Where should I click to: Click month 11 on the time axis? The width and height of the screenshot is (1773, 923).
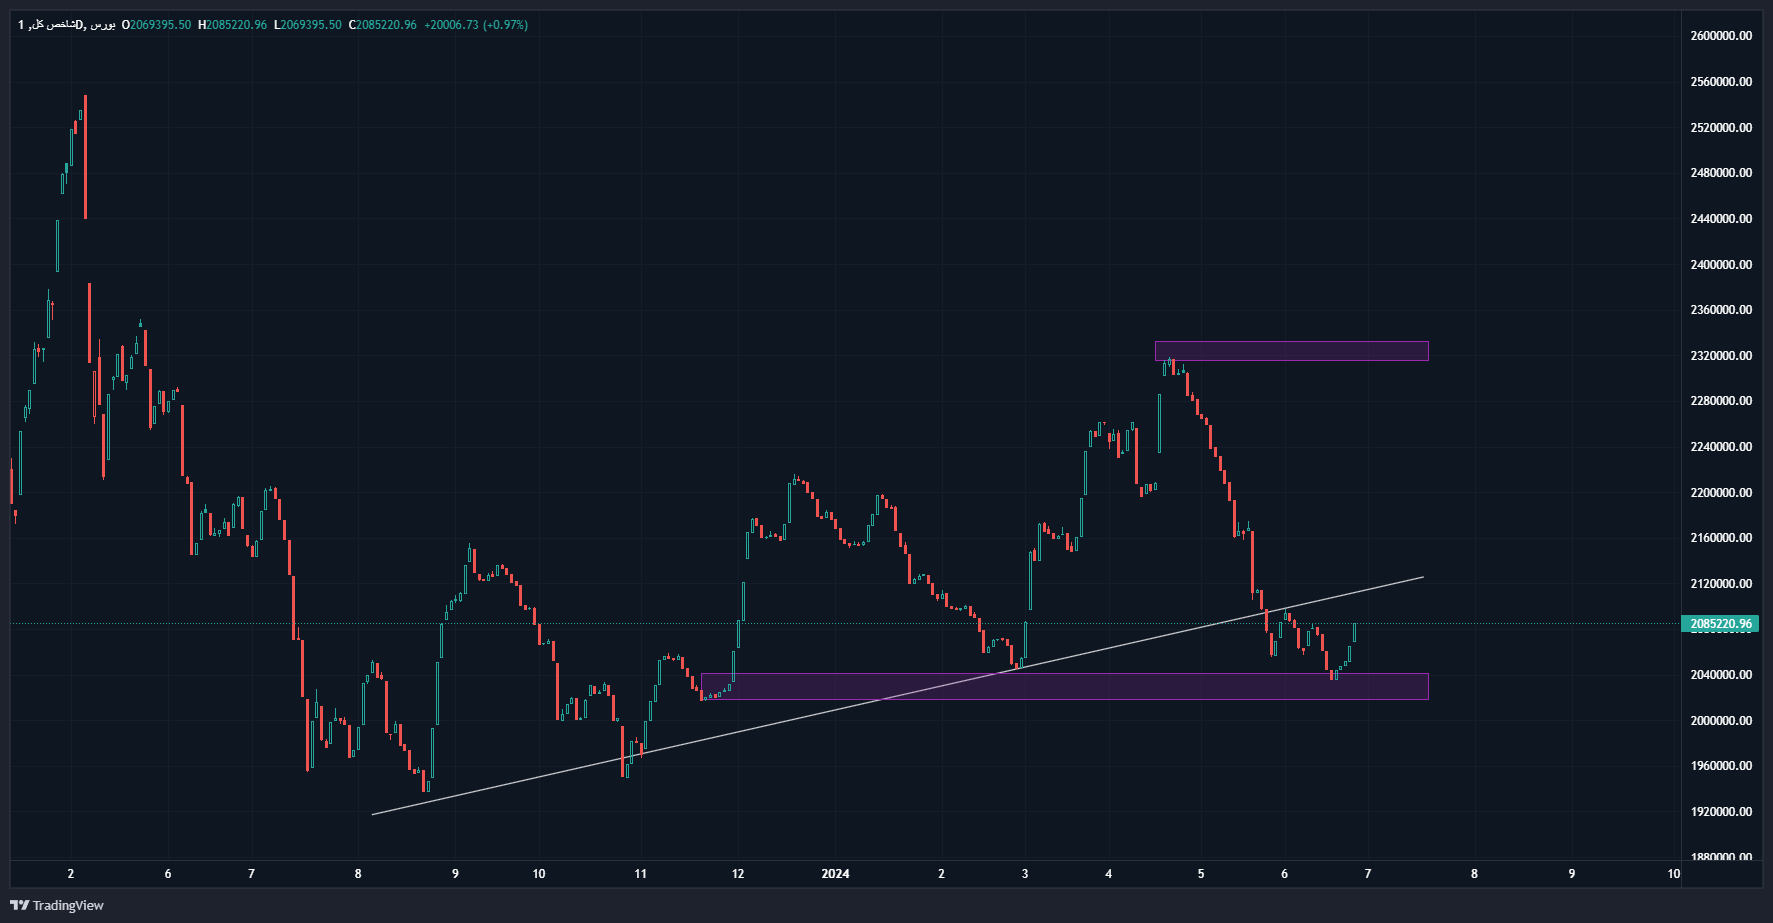point(640,874)
